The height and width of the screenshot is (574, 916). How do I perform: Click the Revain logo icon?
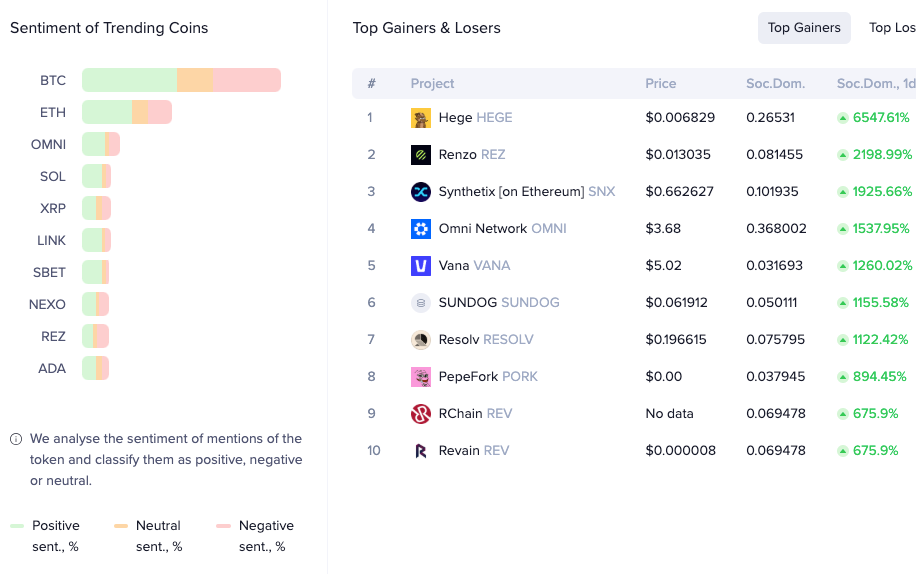point(421,451)
